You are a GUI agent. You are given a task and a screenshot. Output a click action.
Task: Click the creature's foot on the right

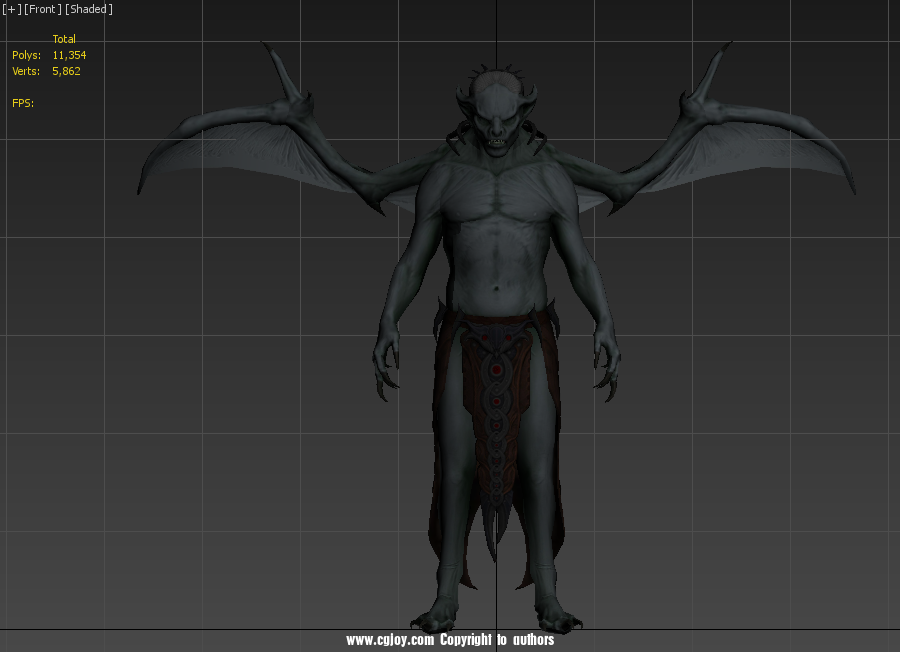(x=556, y=617)
